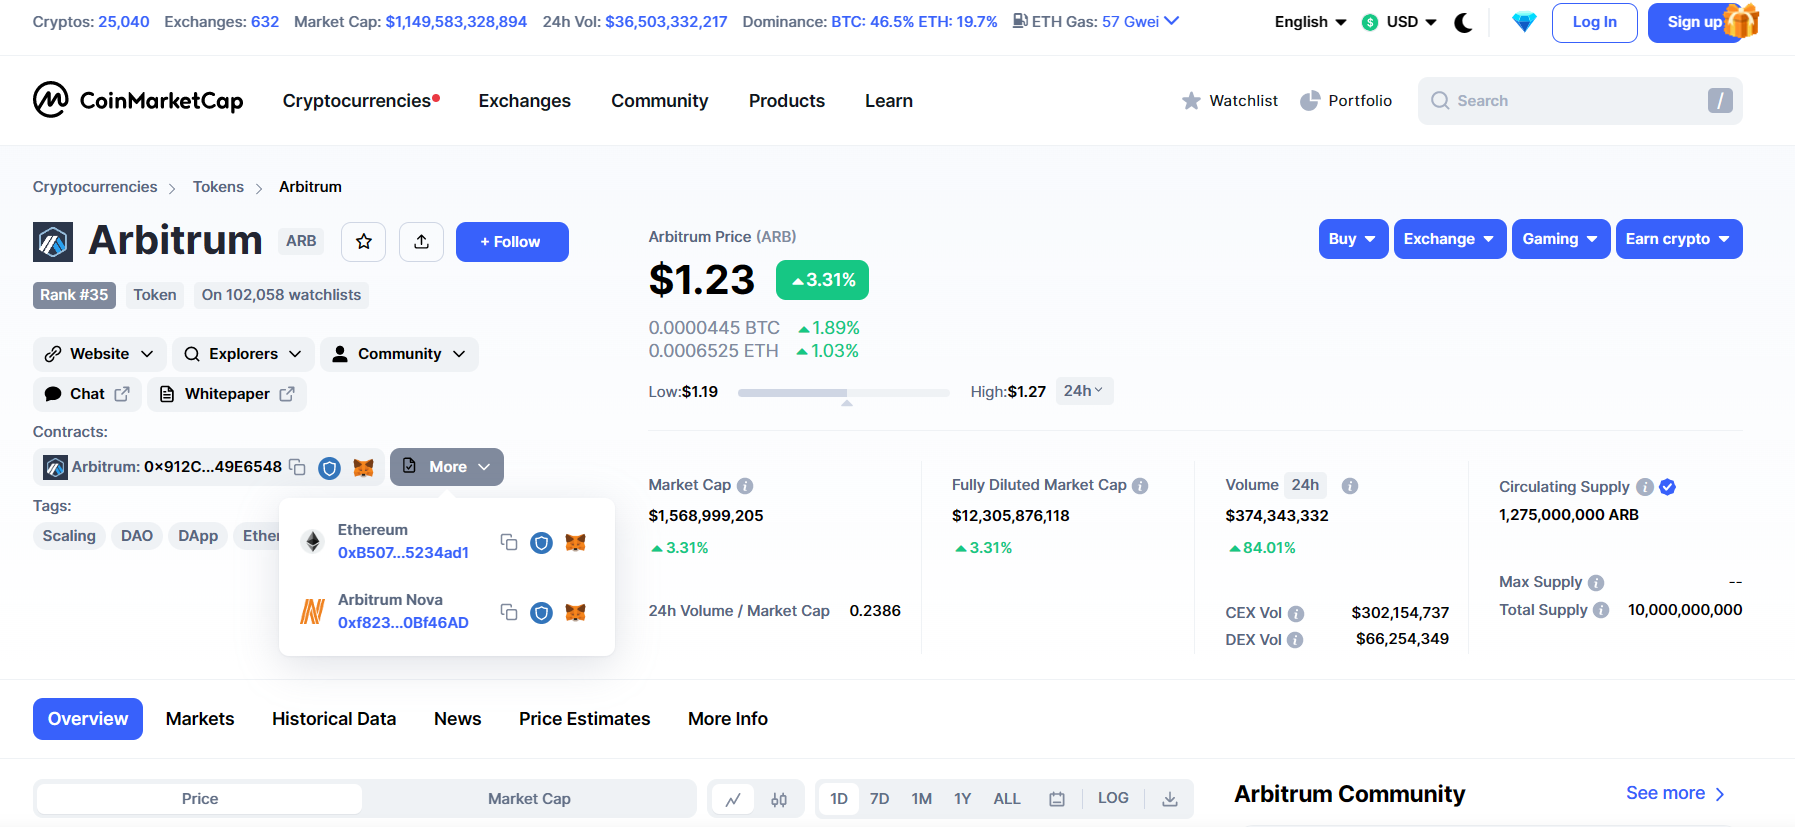Switch chart to candlestick view
This screenshot has width=1795, height=827.
point(779,799)
